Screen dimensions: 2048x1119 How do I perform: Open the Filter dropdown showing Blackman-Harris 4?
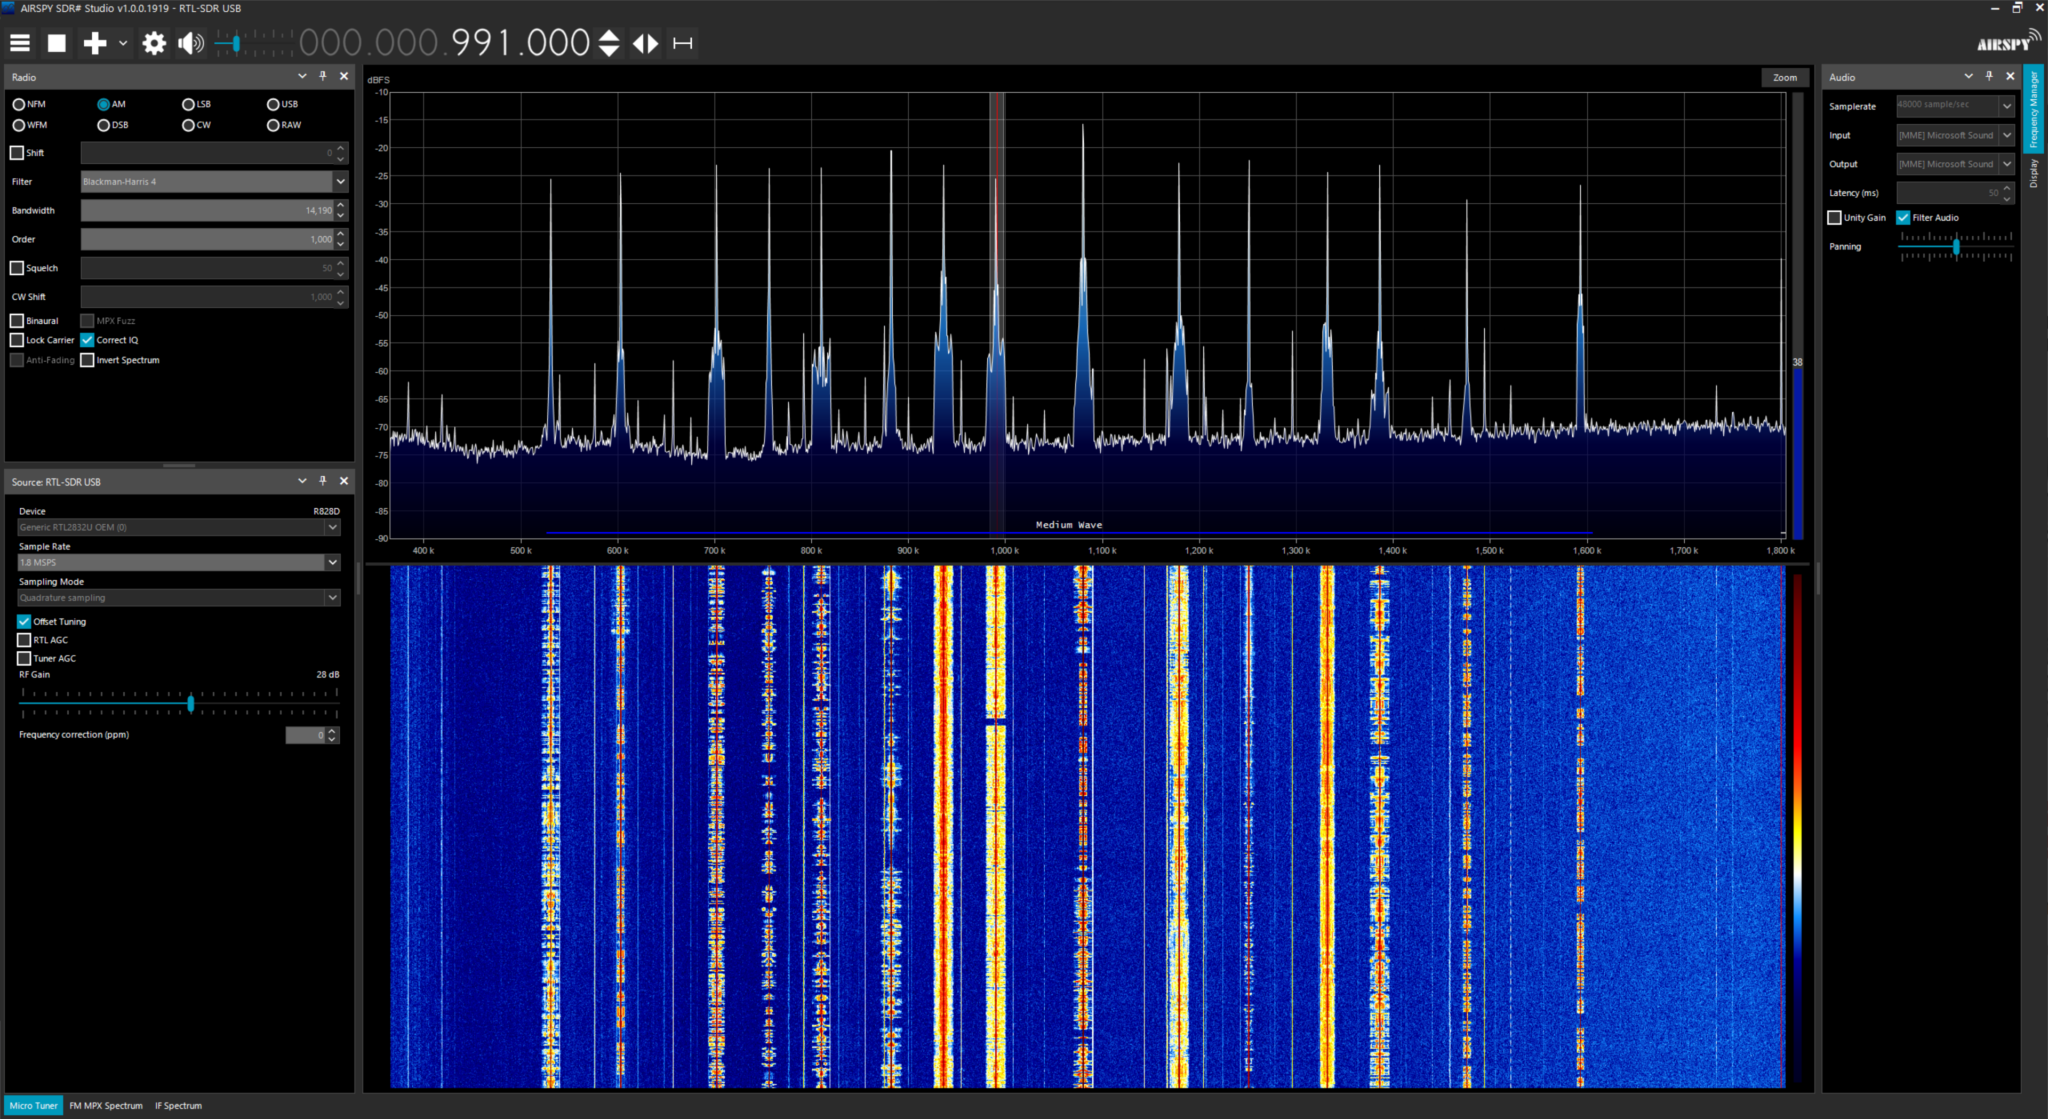click(341, 181)
